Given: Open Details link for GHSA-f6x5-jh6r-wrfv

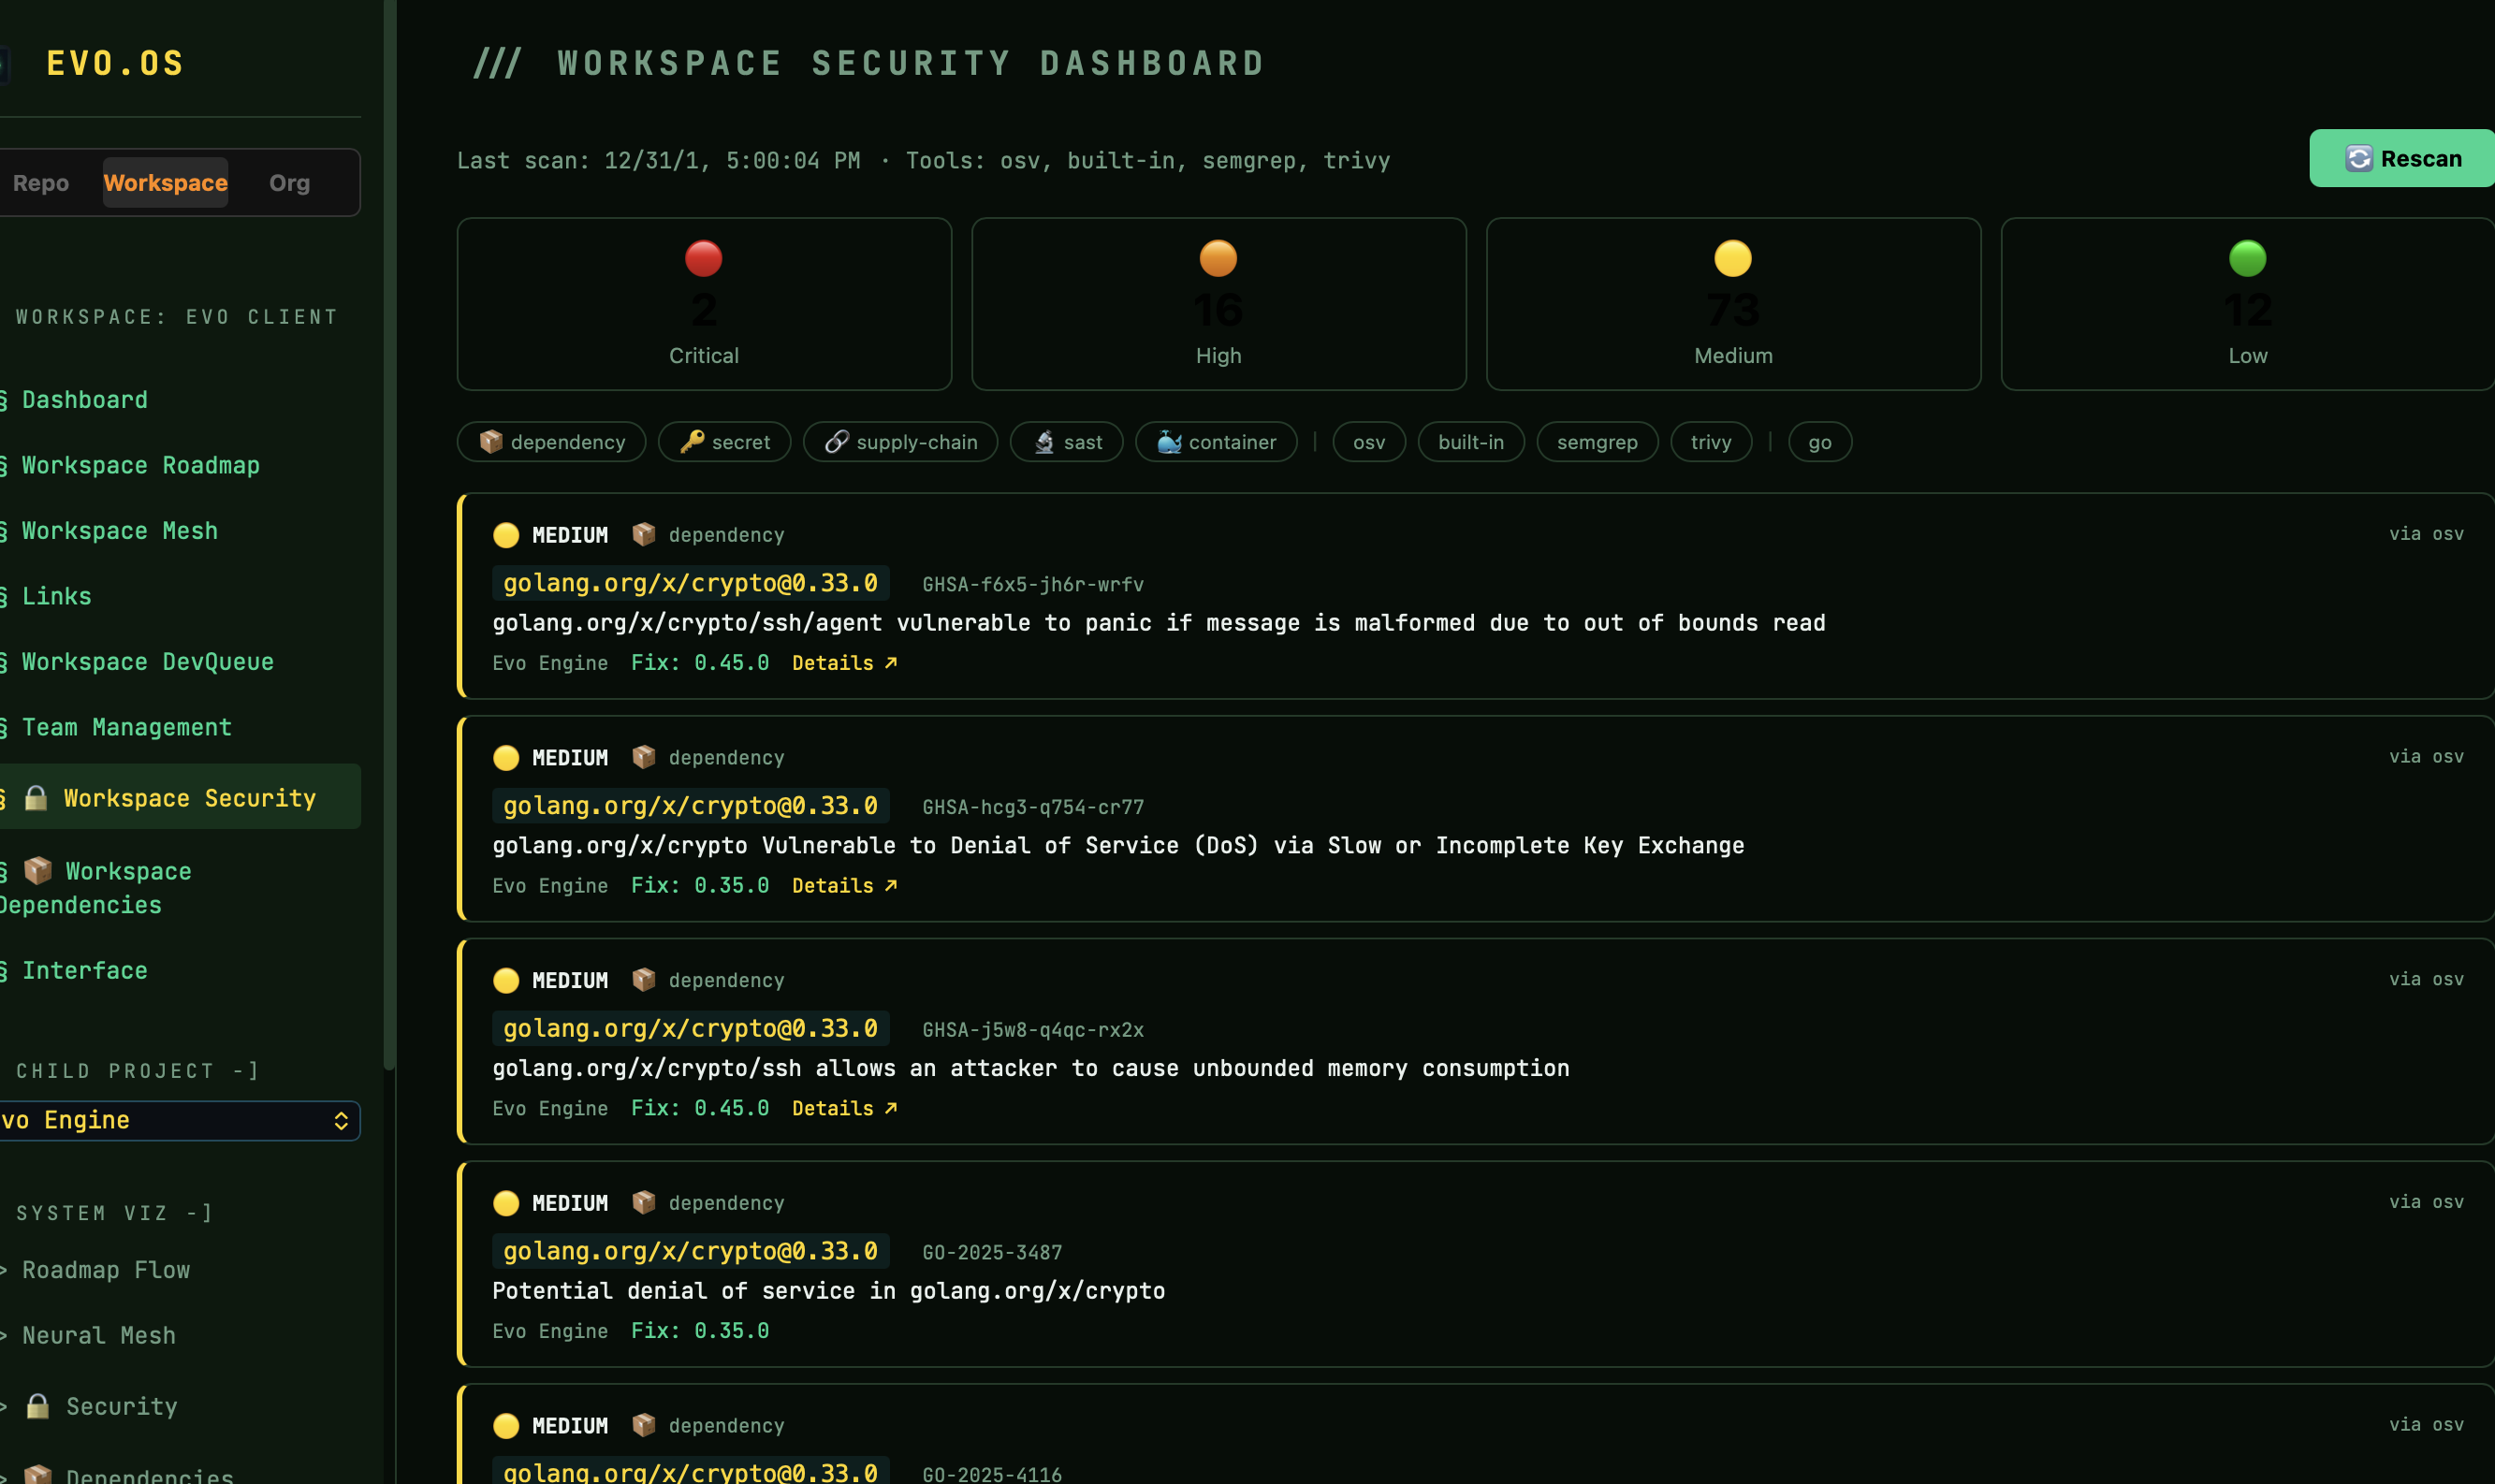Looking at the screenshot, I should click(x=844, y=663).
